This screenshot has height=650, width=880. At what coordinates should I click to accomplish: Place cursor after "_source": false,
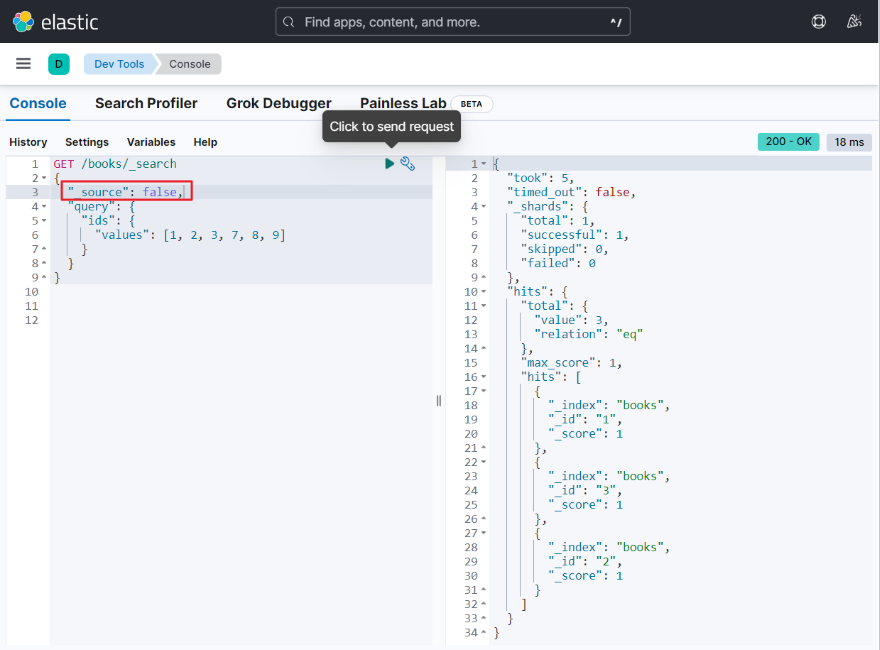point(184,192)
